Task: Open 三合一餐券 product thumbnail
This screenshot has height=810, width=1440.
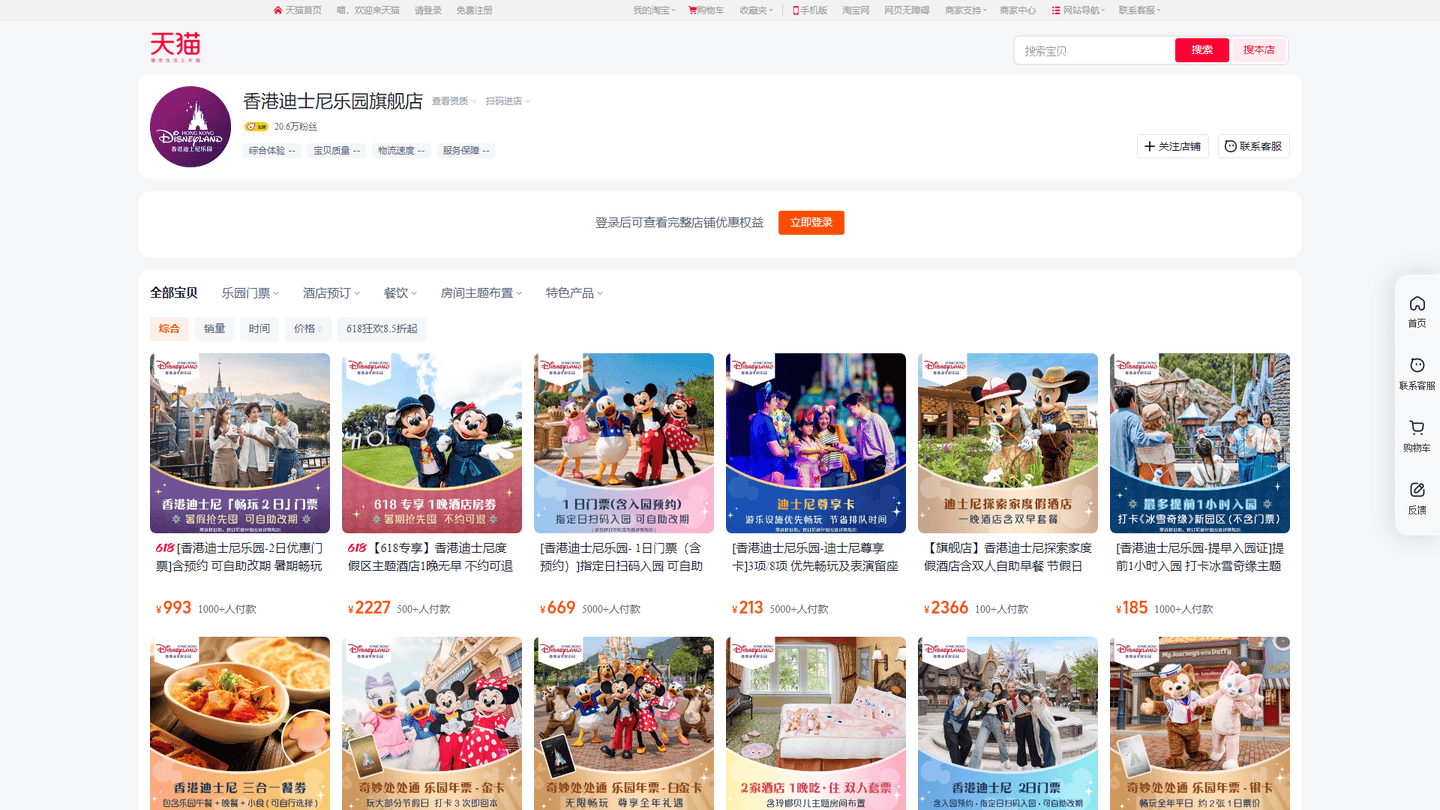Action: click(240, 723)
